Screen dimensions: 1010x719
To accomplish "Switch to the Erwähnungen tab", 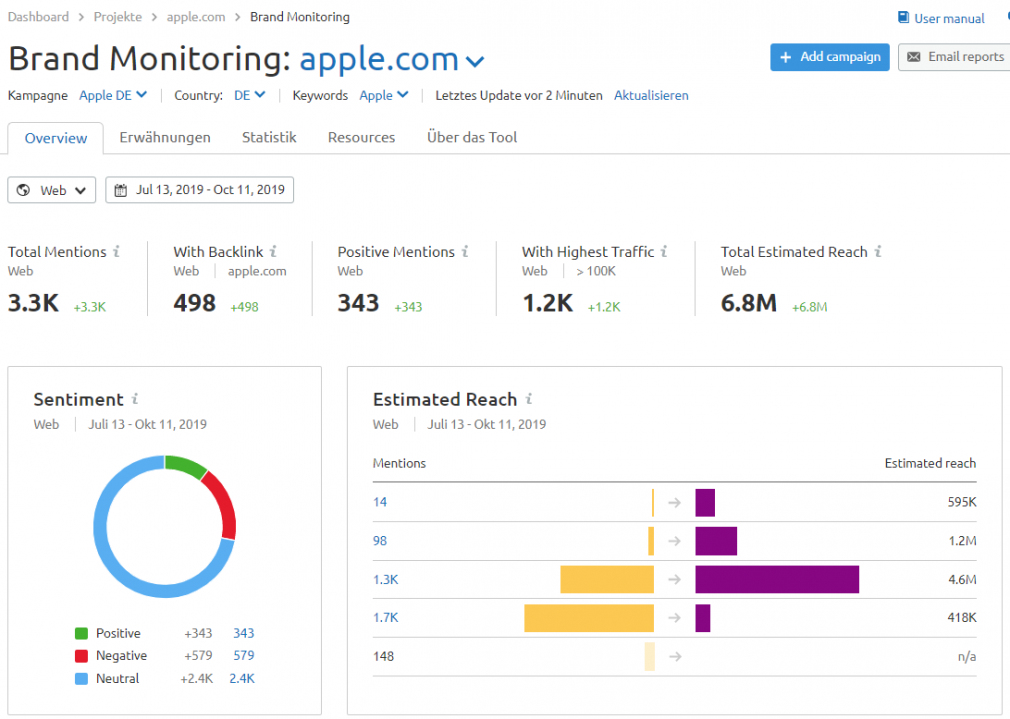I will (165, 137).
